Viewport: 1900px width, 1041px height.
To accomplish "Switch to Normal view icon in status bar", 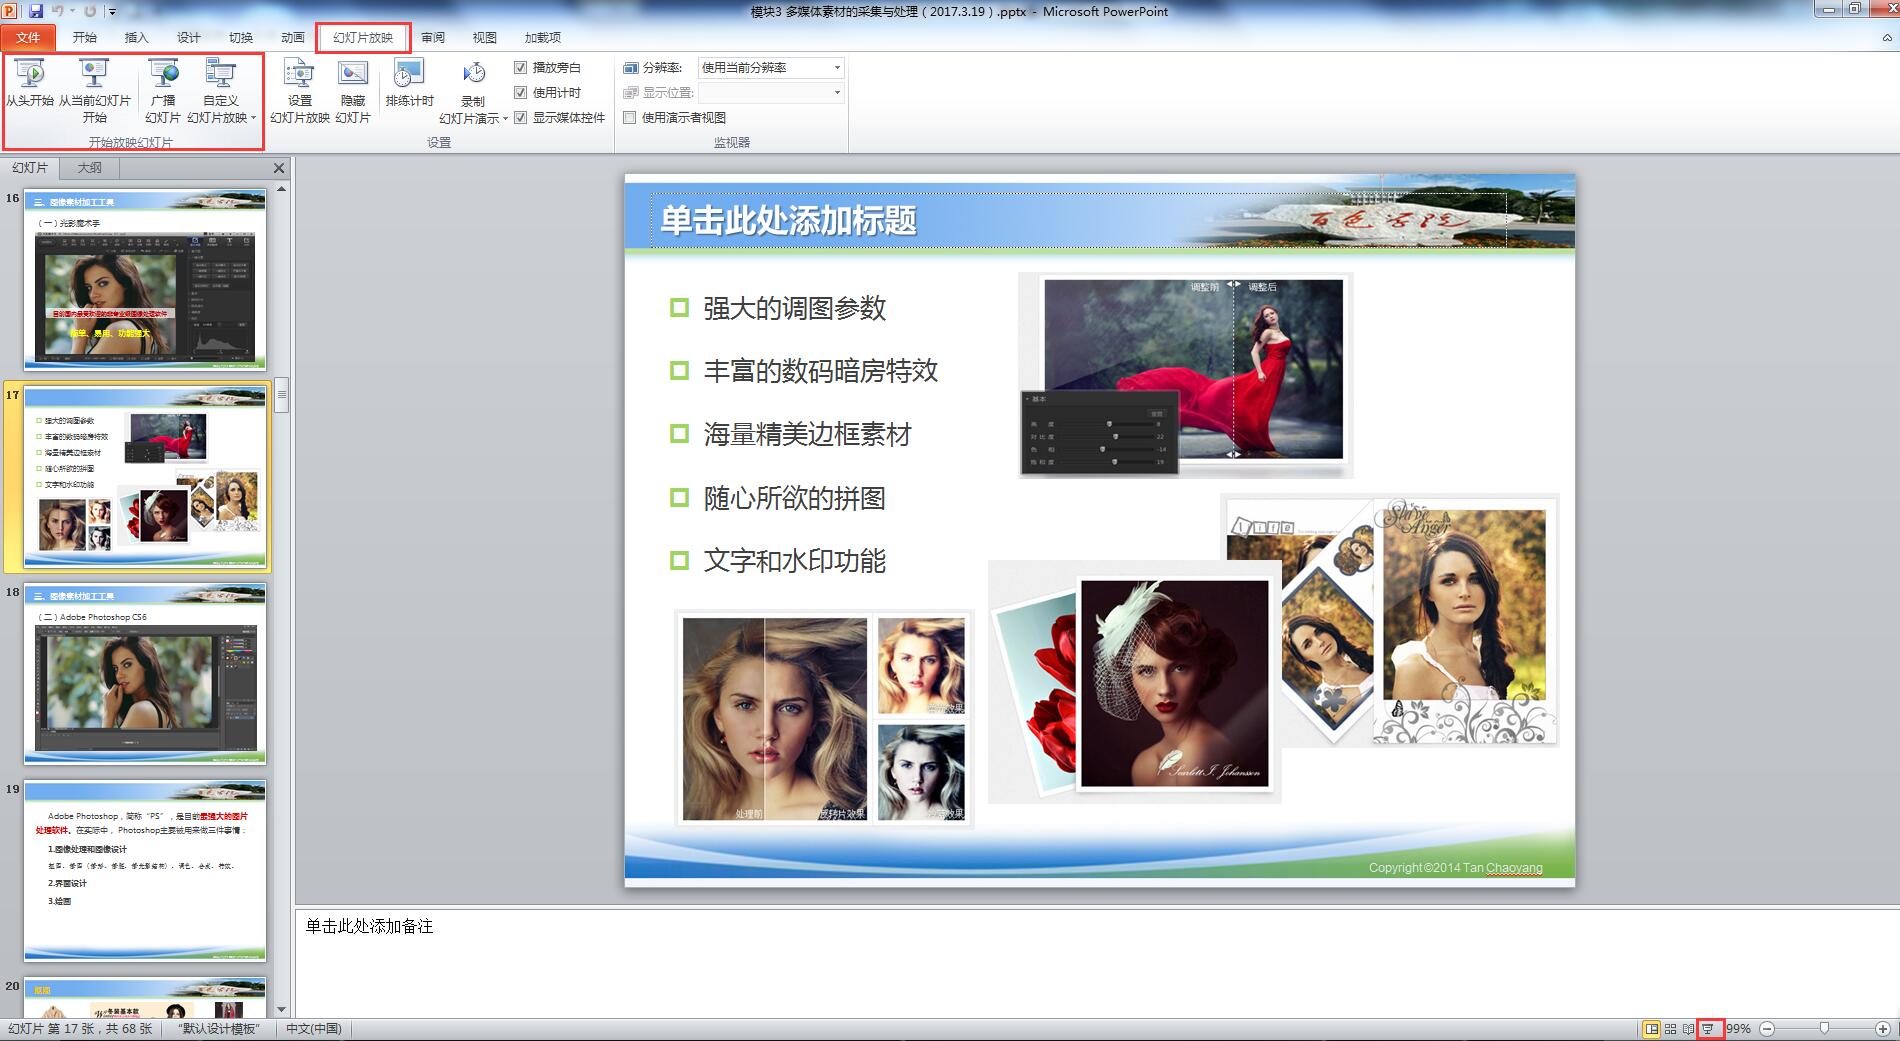I will (x=1651, y=1028).
